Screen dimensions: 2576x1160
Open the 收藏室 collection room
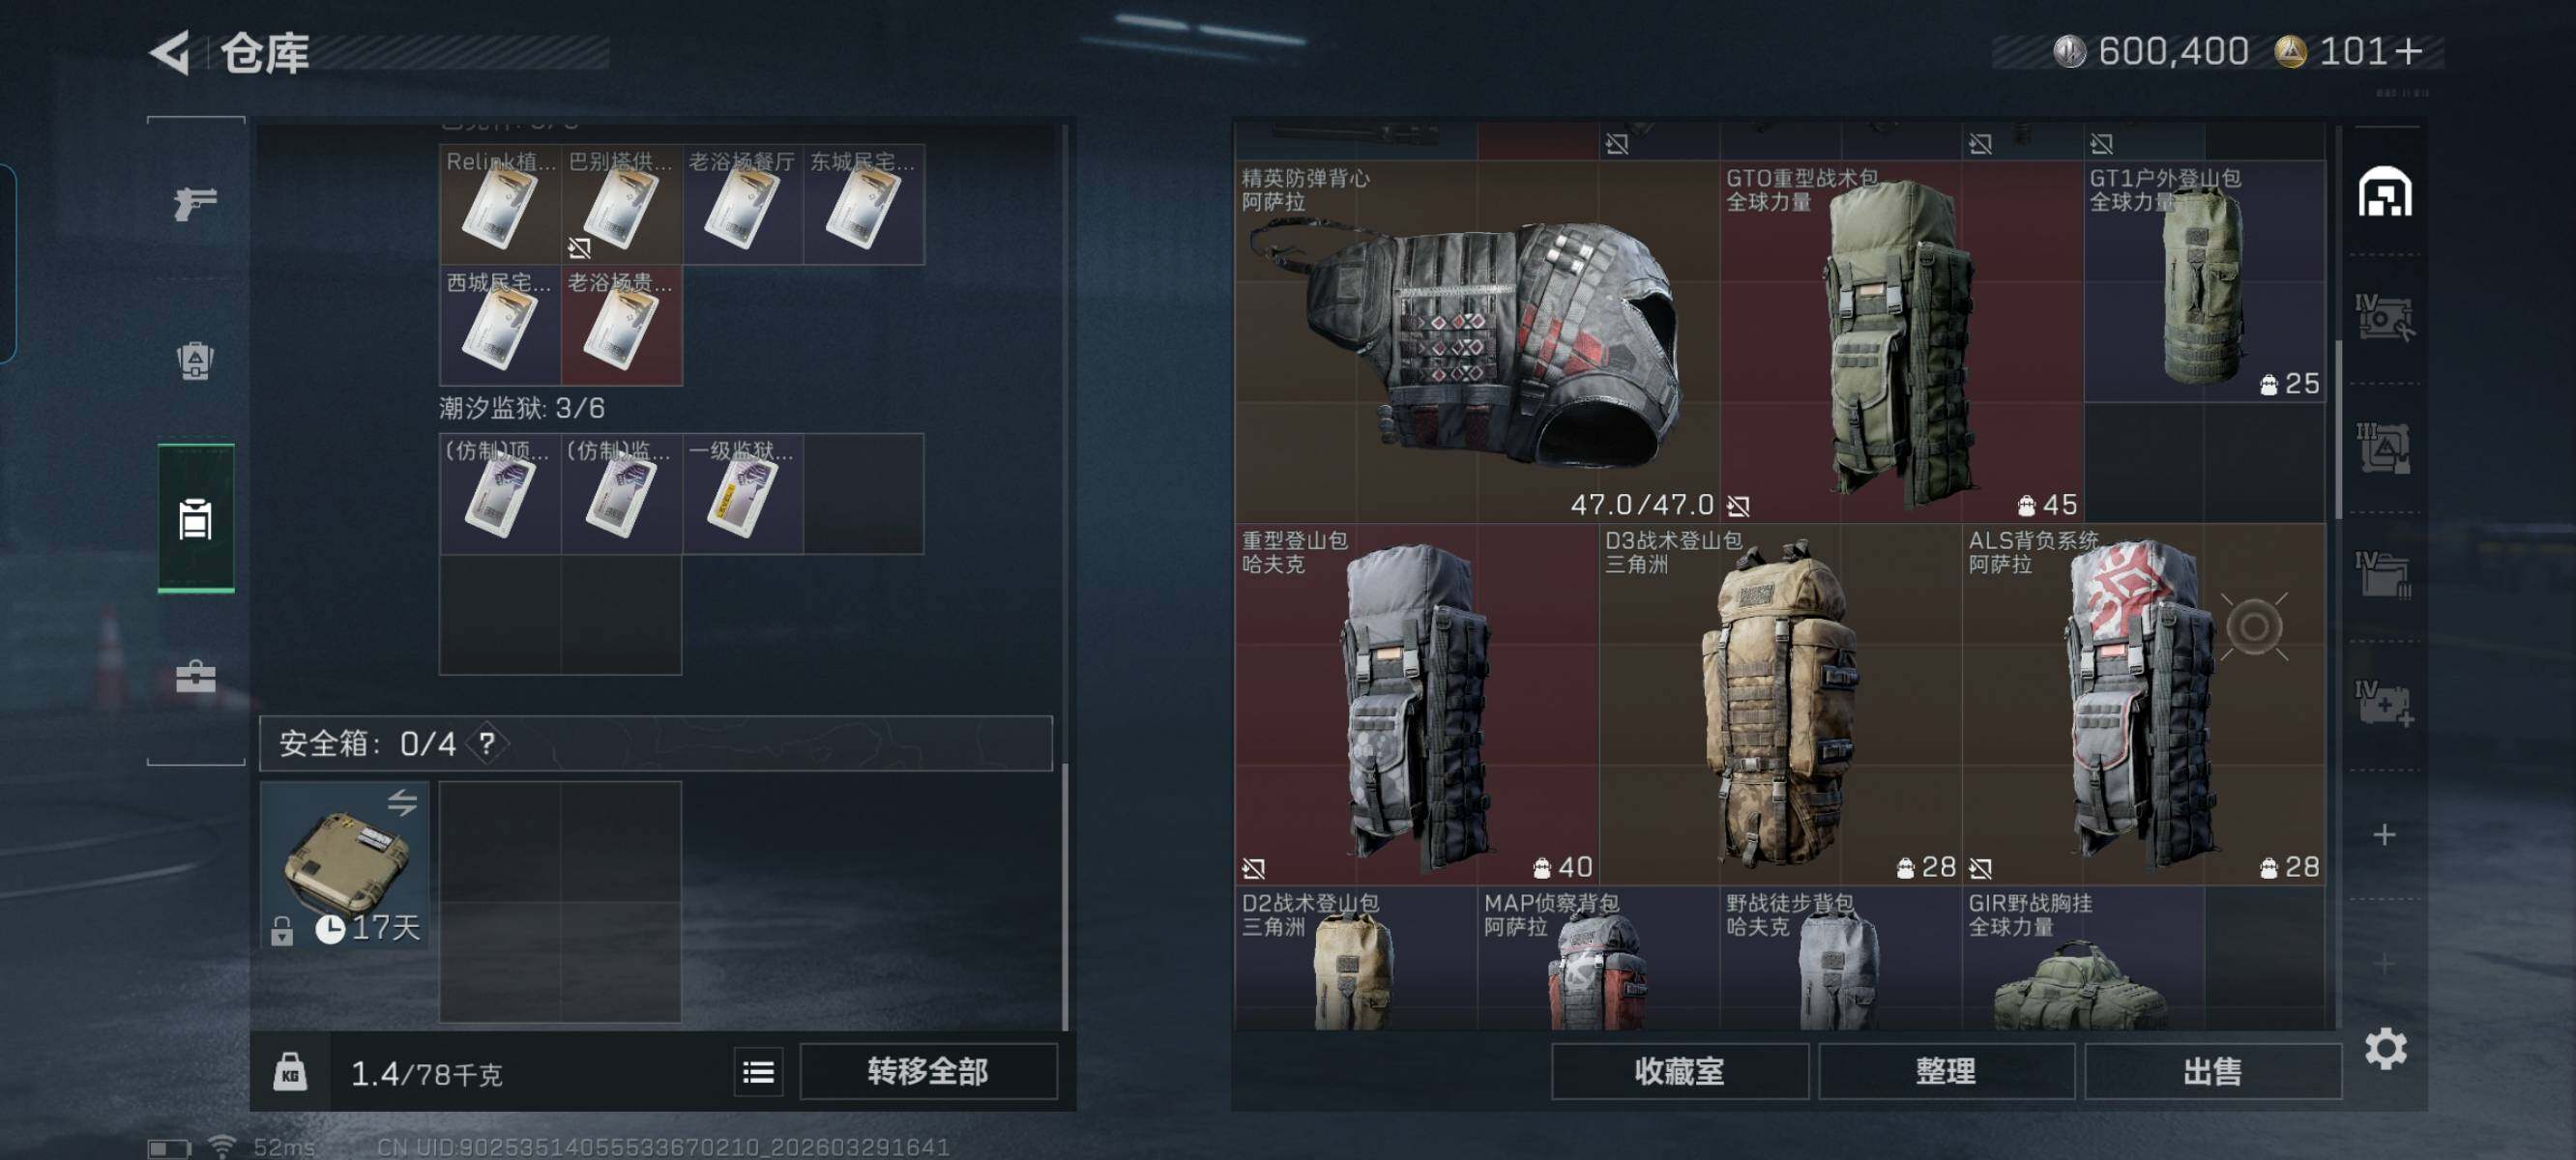tap(1679, 1072)
